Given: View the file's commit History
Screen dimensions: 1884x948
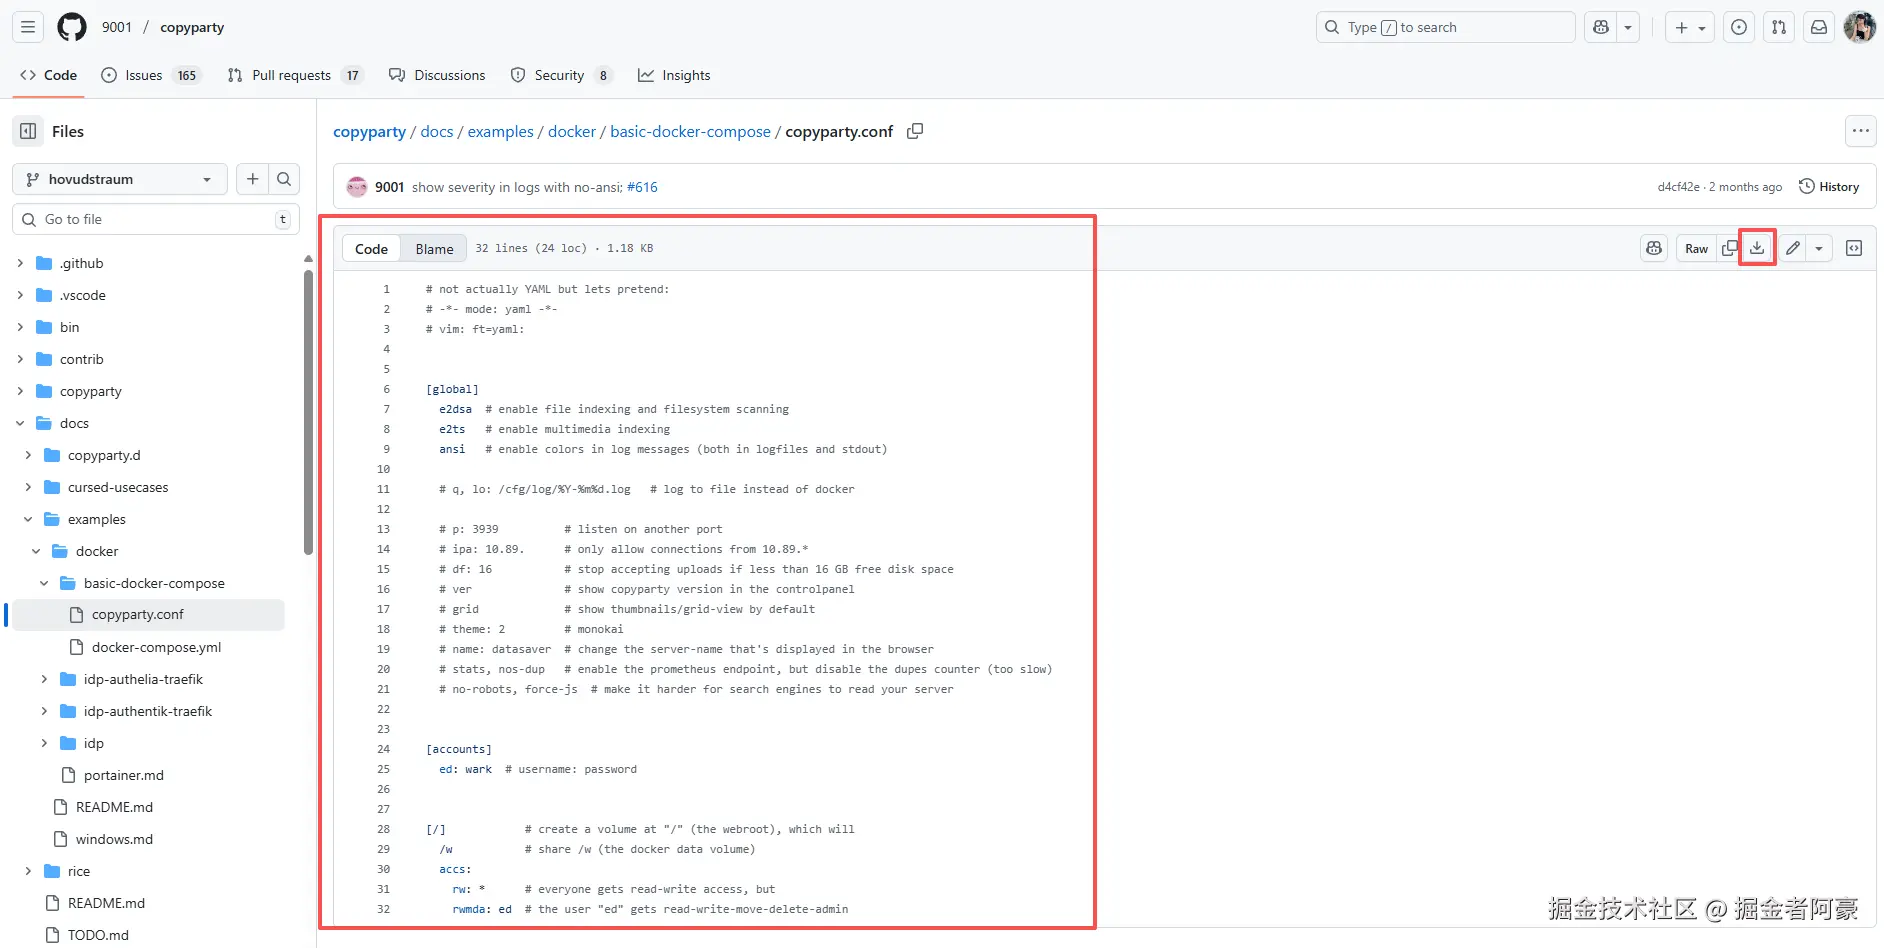Looking at the screenshot, I should (x=1829, y=187).
